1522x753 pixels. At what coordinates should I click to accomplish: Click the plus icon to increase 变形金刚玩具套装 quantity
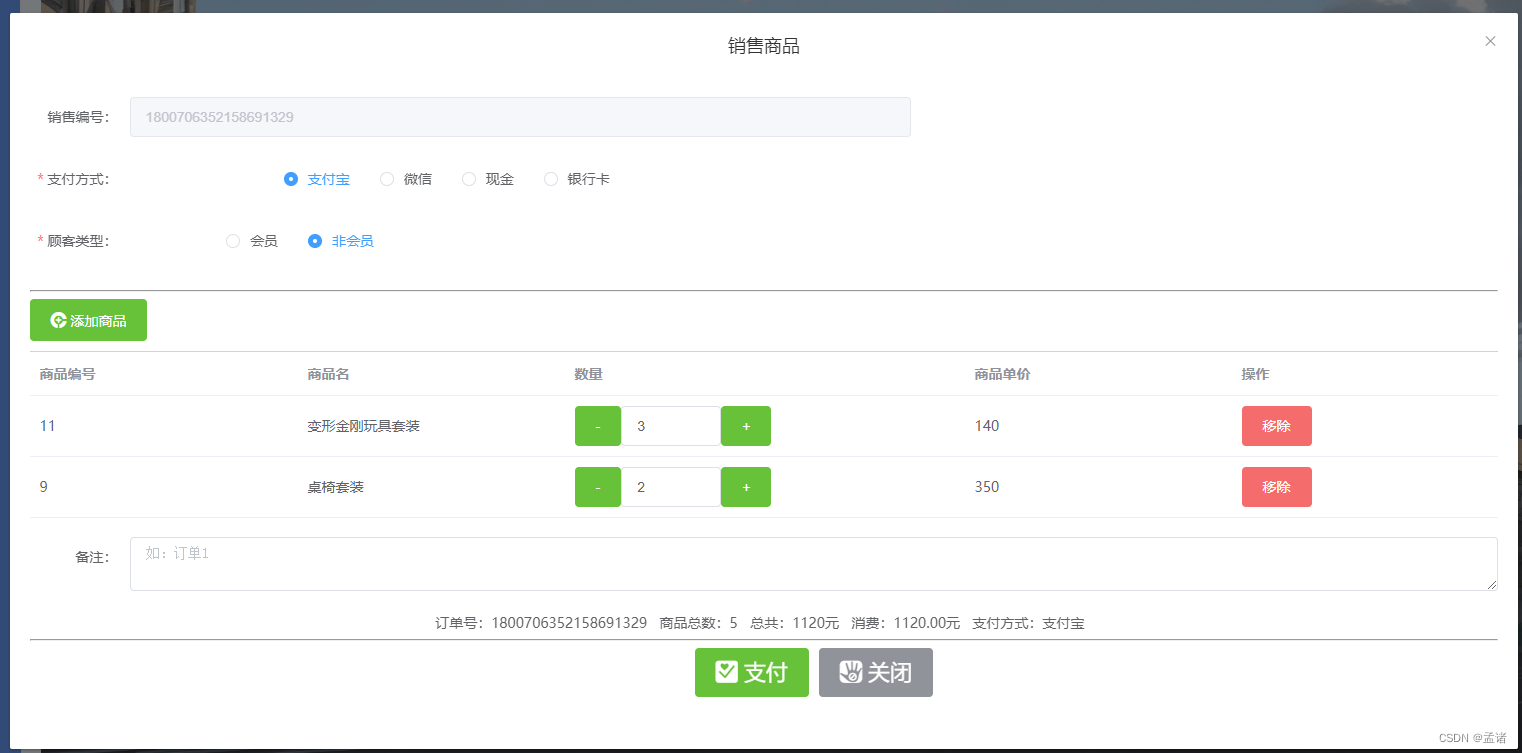(x=745, y=425)
